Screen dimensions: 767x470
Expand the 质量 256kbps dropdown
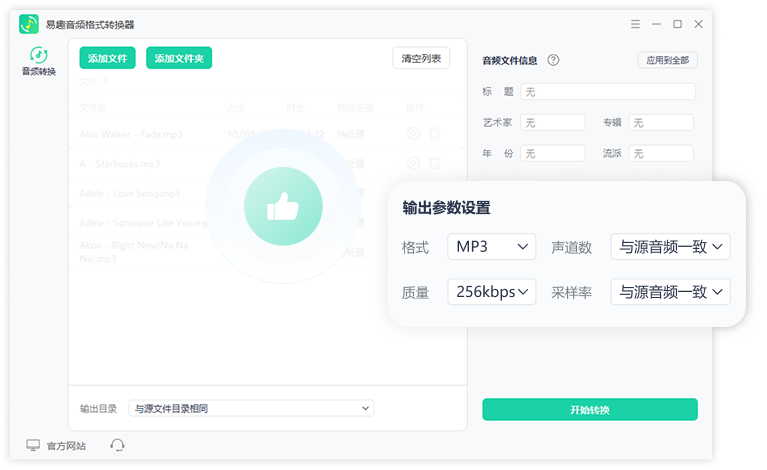tap(492, 292)
